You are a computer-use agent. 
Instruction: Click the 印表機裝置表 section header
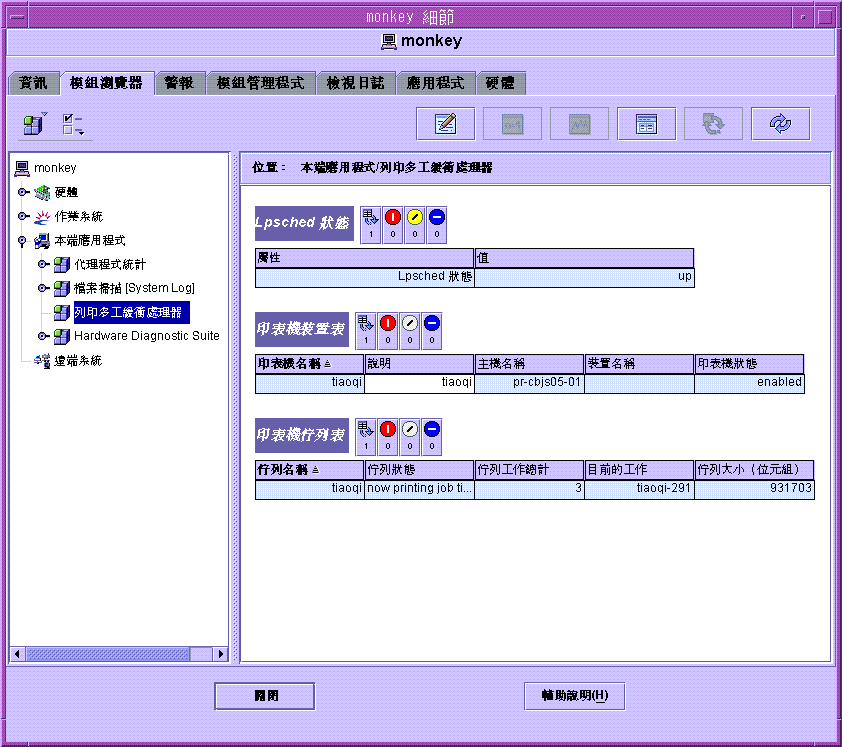(302, 329)
